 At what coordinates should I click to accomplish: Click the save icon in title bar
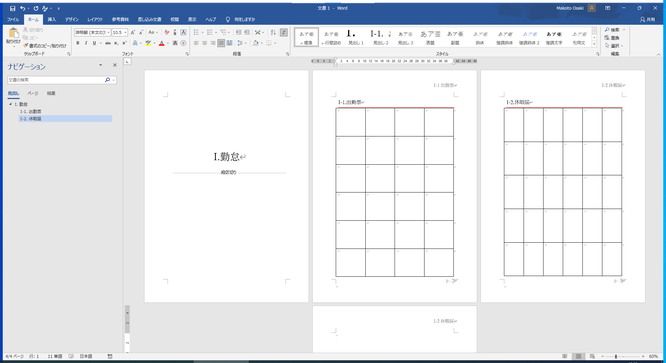(x=12, y=8)
